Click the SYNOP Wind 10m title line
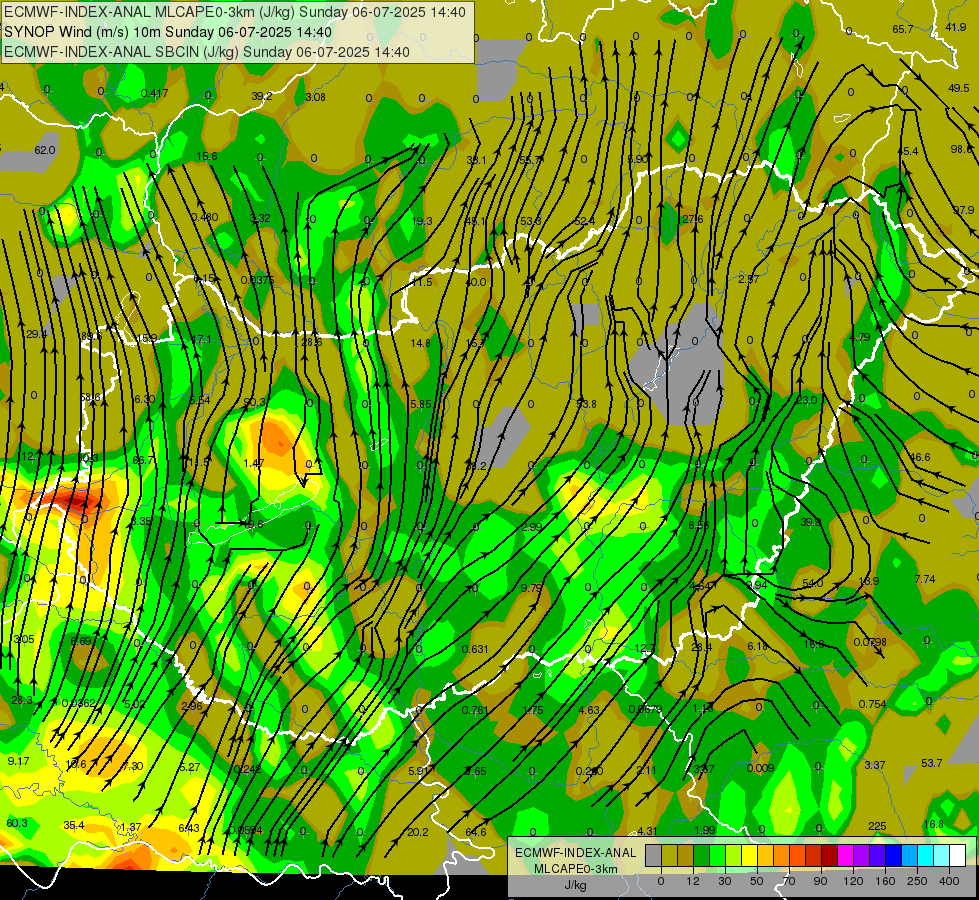The width and height of the screenshot is (979, 900). click(x=168, y=32)
